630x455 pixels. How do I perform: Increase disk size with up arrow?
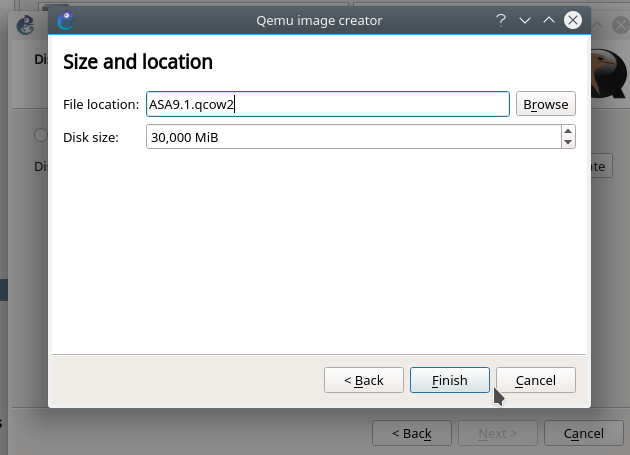click(x=568, y=131)
